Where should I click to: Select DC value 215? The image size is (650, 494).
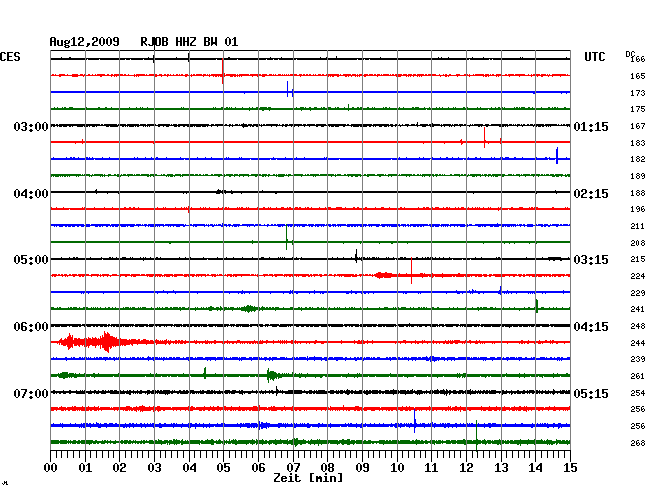(638, 259)
